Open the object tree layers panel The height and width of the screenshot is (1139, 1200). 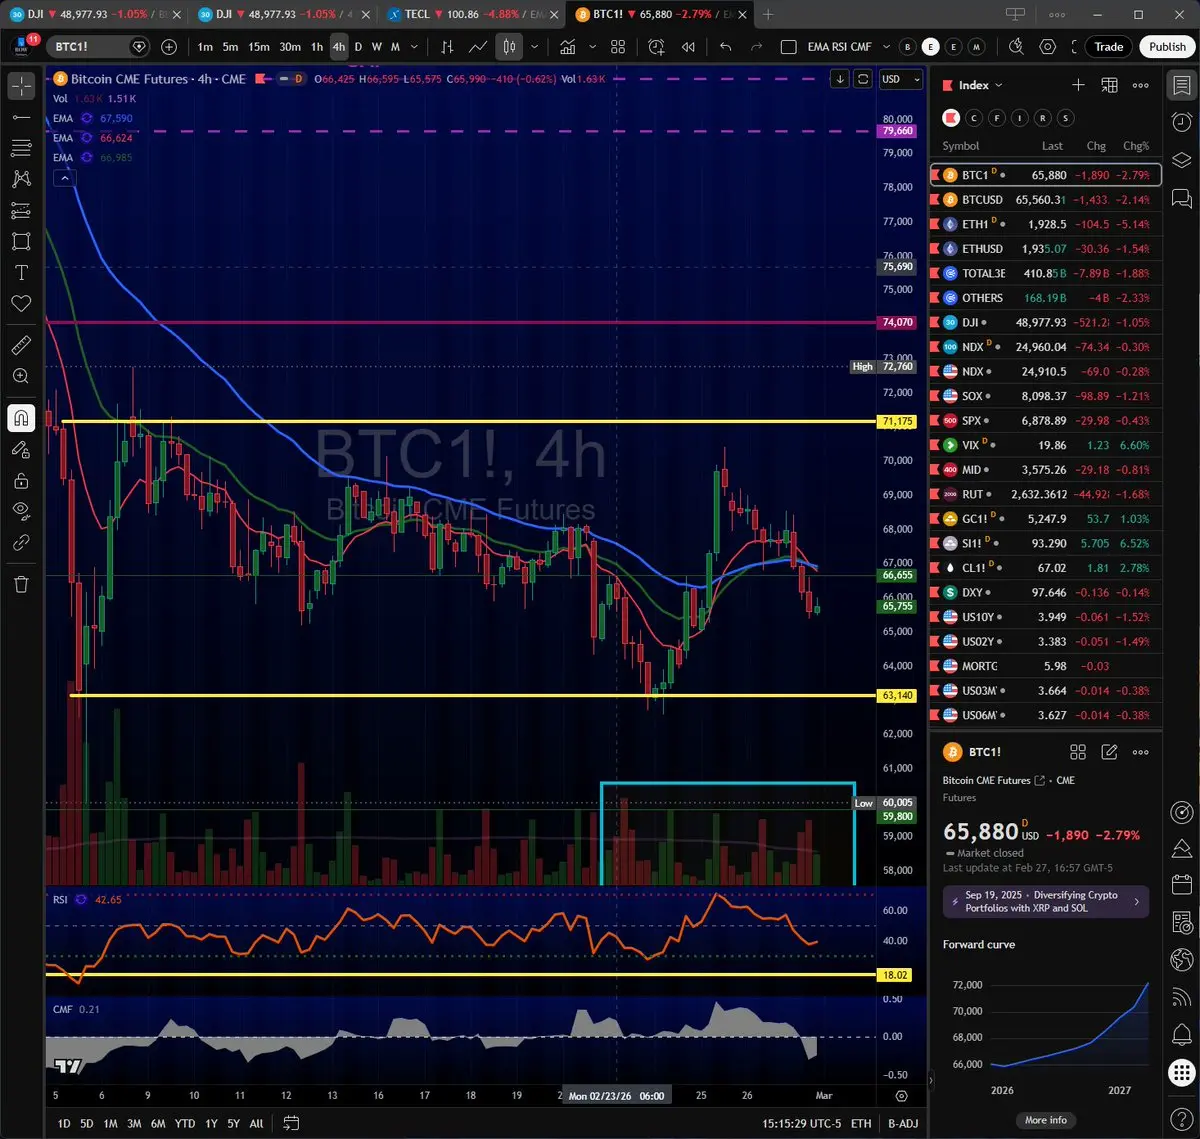[1182, 160]
